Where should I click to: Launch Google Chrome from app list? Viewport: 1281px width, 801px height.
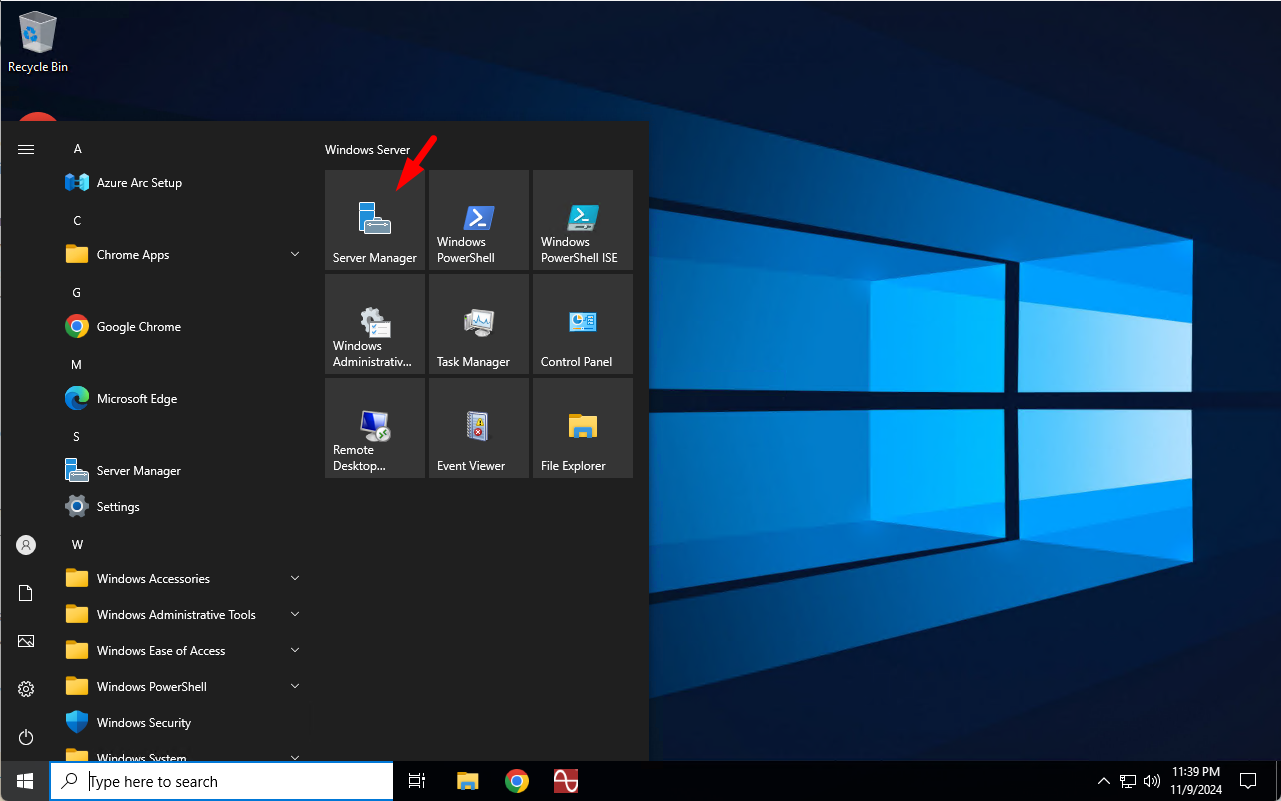click(x=184, y=327)
